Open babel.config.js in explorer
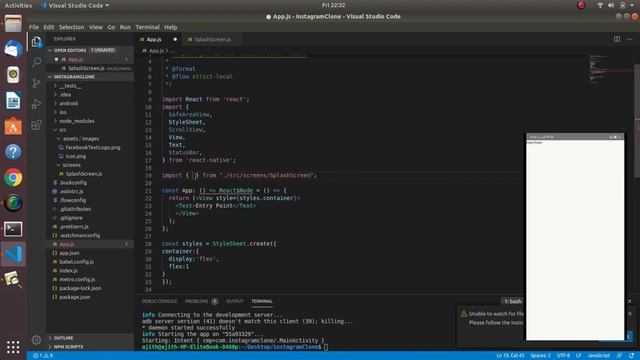 (x=76, y=262)
